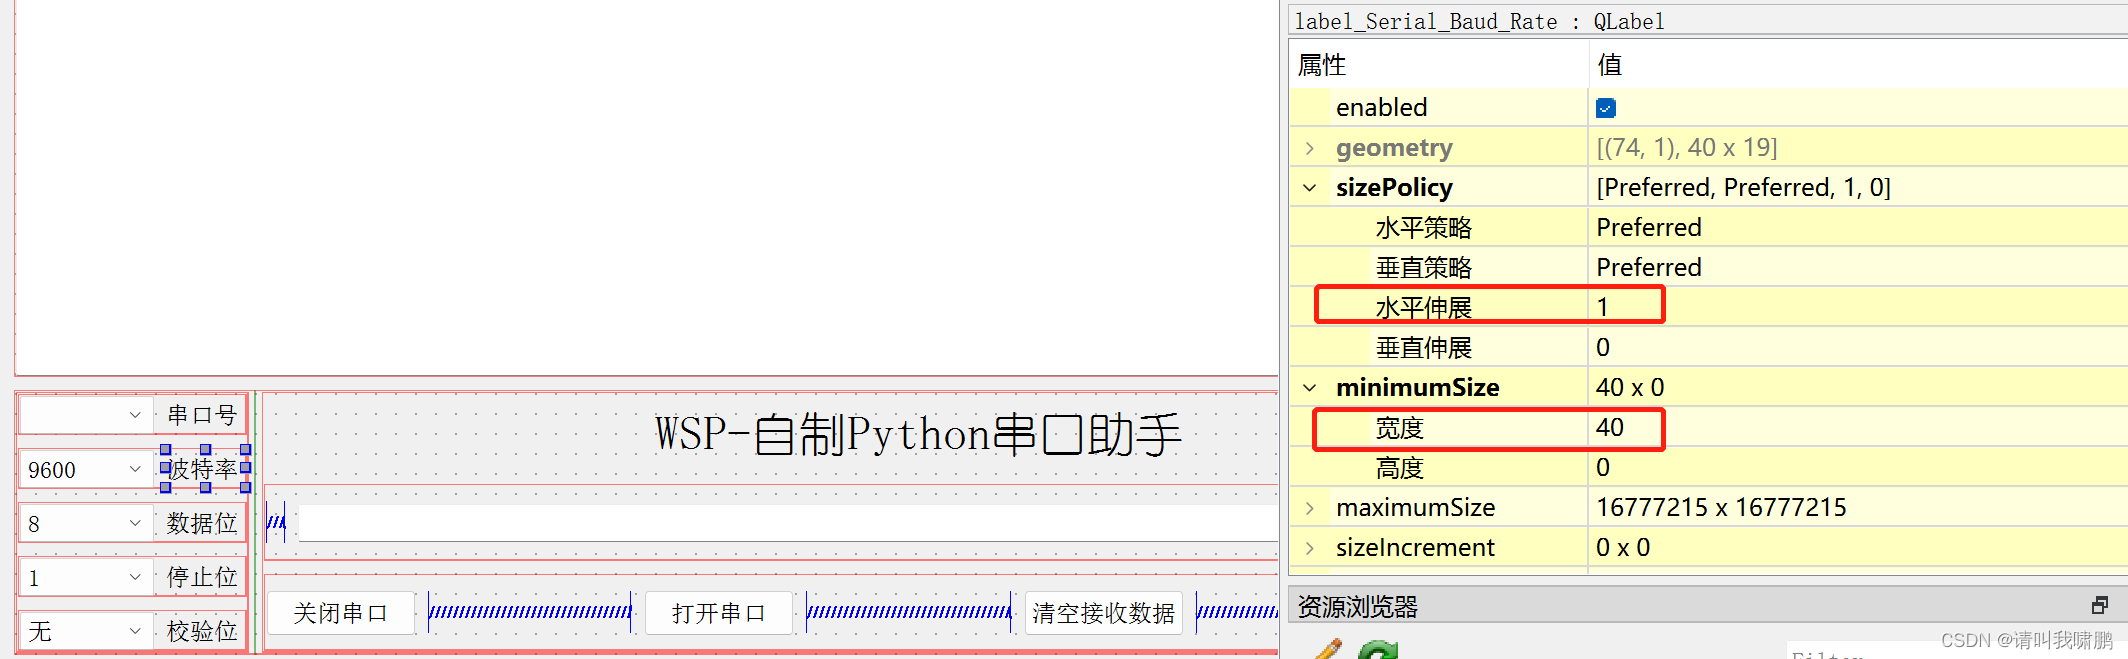Click the large white receive text area
This screenshot has width=2128, height=659.
click(646, 187)
